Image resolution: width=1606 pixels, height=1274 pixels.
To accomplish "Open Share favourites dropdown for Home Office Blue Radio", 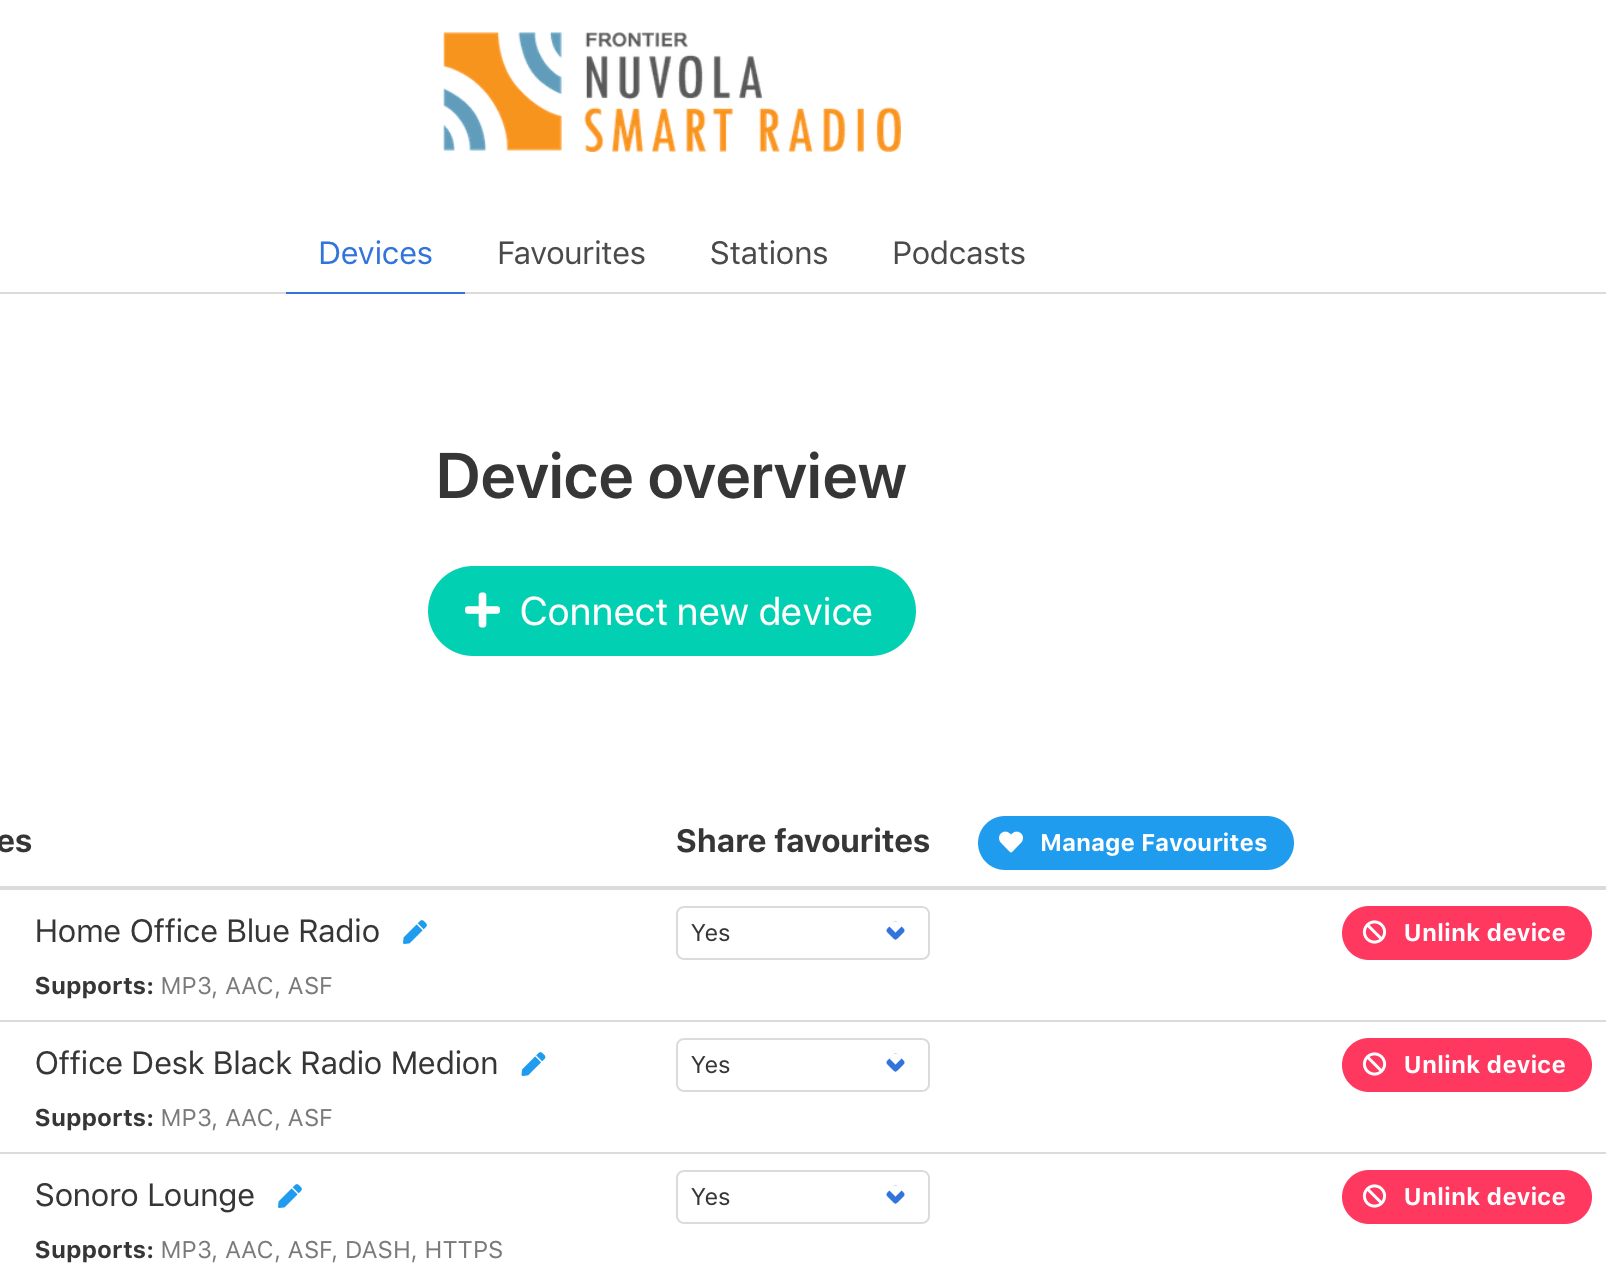I will (x=803, y=933).
